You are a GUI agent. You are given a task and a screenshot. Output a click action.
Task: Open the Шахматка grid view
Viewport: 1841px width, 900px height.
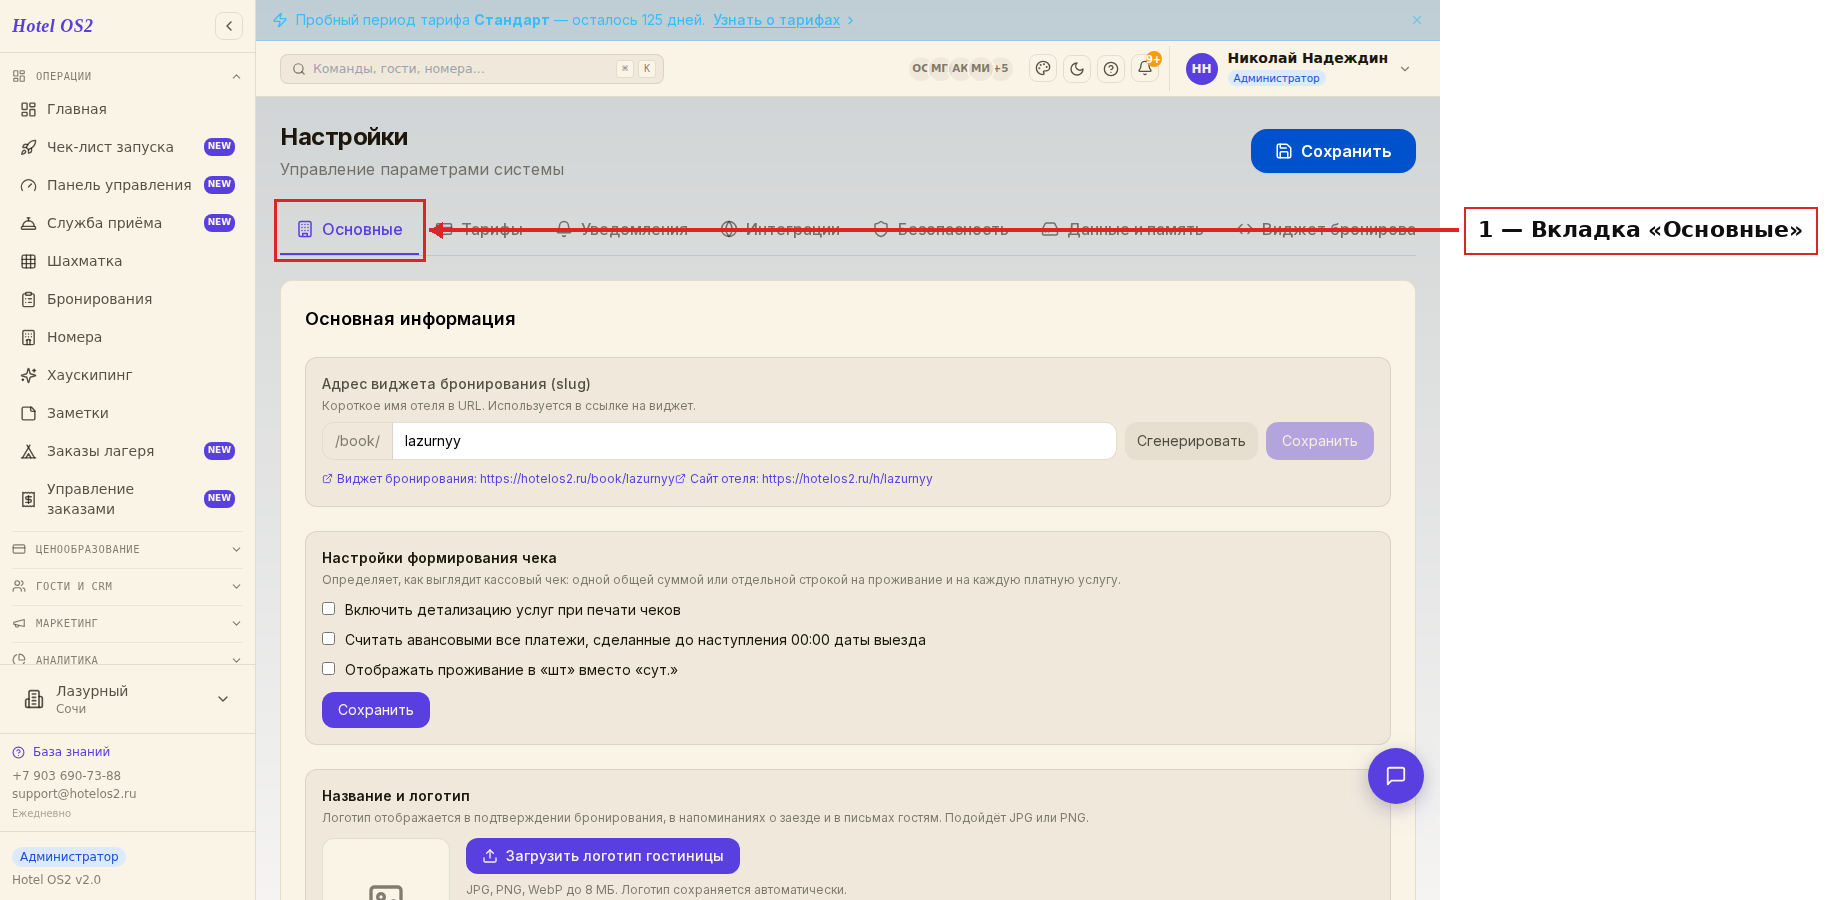[127, 261]
